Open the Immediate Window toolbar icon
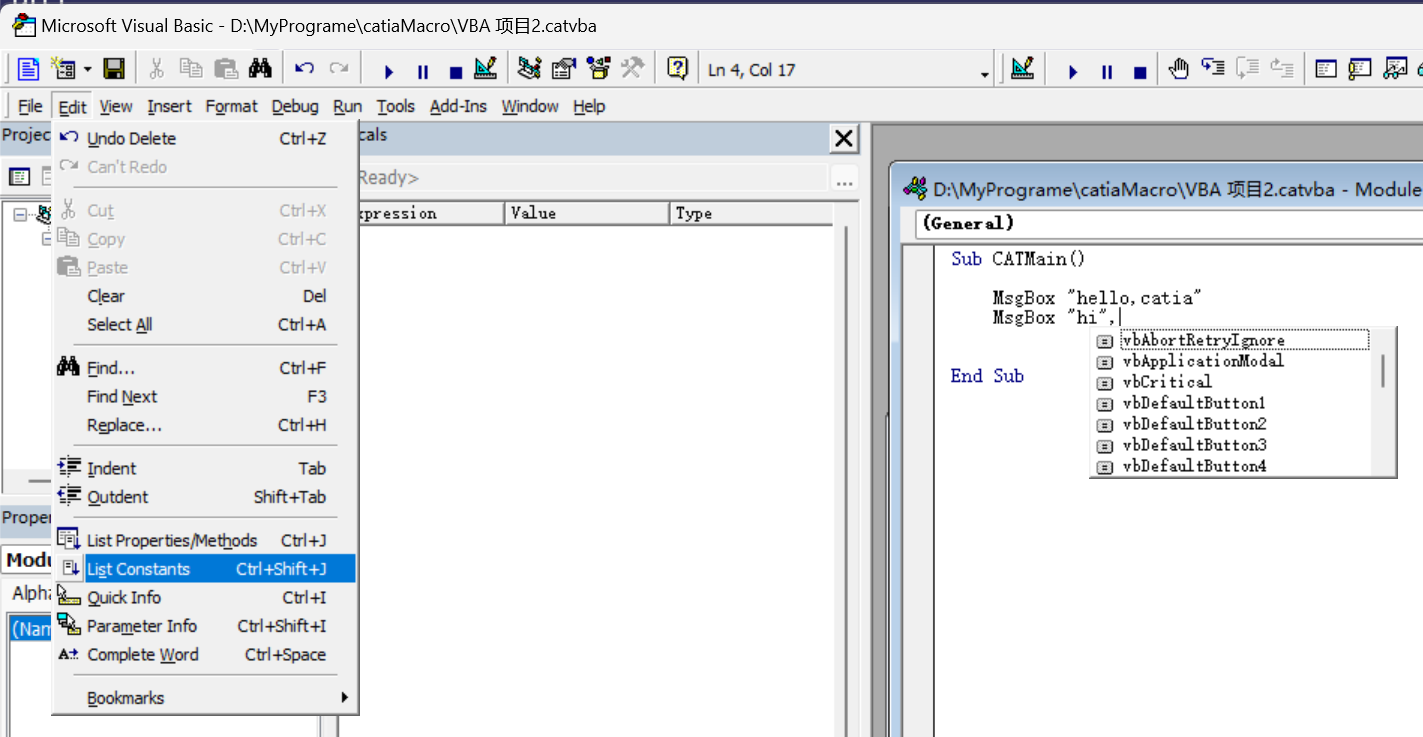The image size is (1423, 737). click(x=1360, y=69)
